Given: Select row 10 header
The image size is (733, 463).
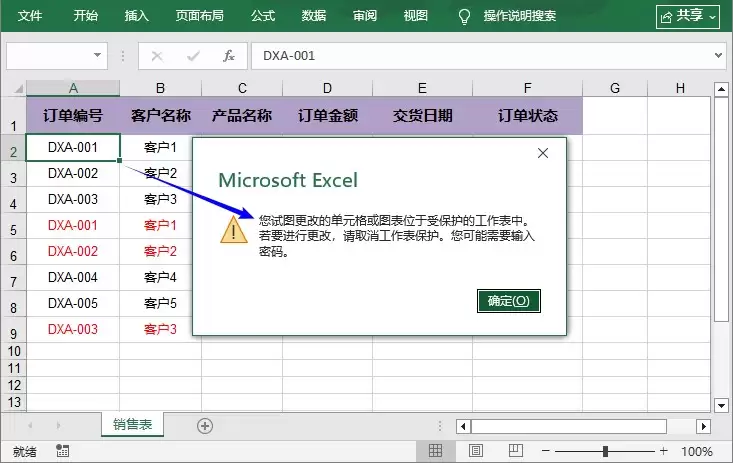Looking at the screenshot, I should [x=14, y=351].
